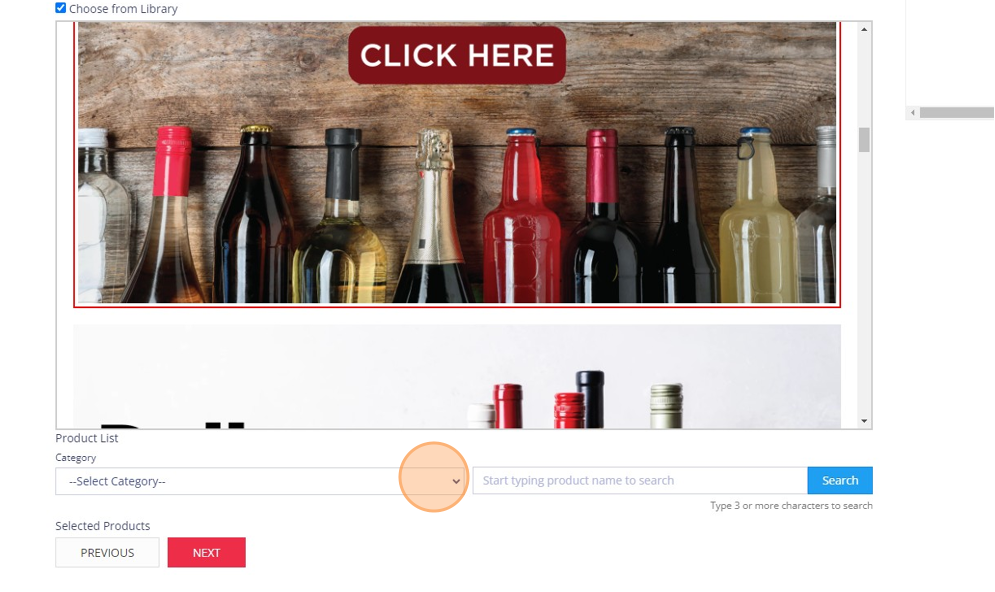Select the white-background bottles banner image
995x592 pixels.
point(457,376)
